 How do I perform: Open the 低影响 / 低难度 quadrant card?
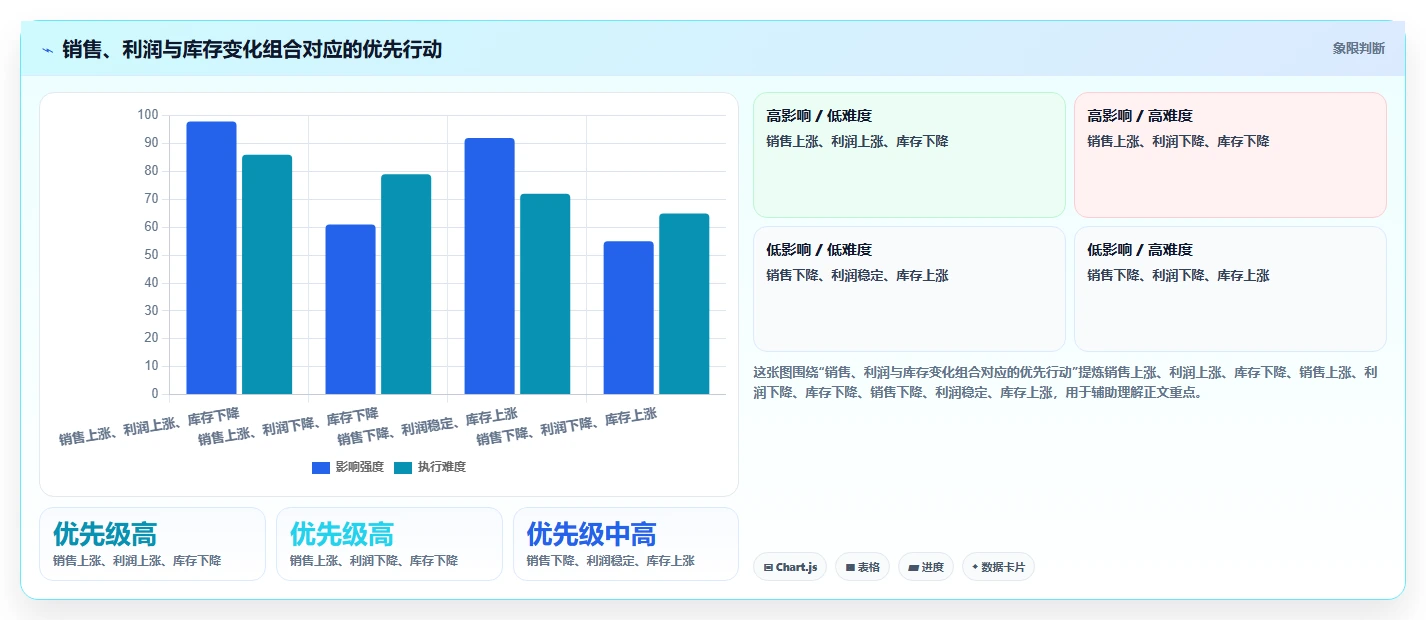click(909, 289)
